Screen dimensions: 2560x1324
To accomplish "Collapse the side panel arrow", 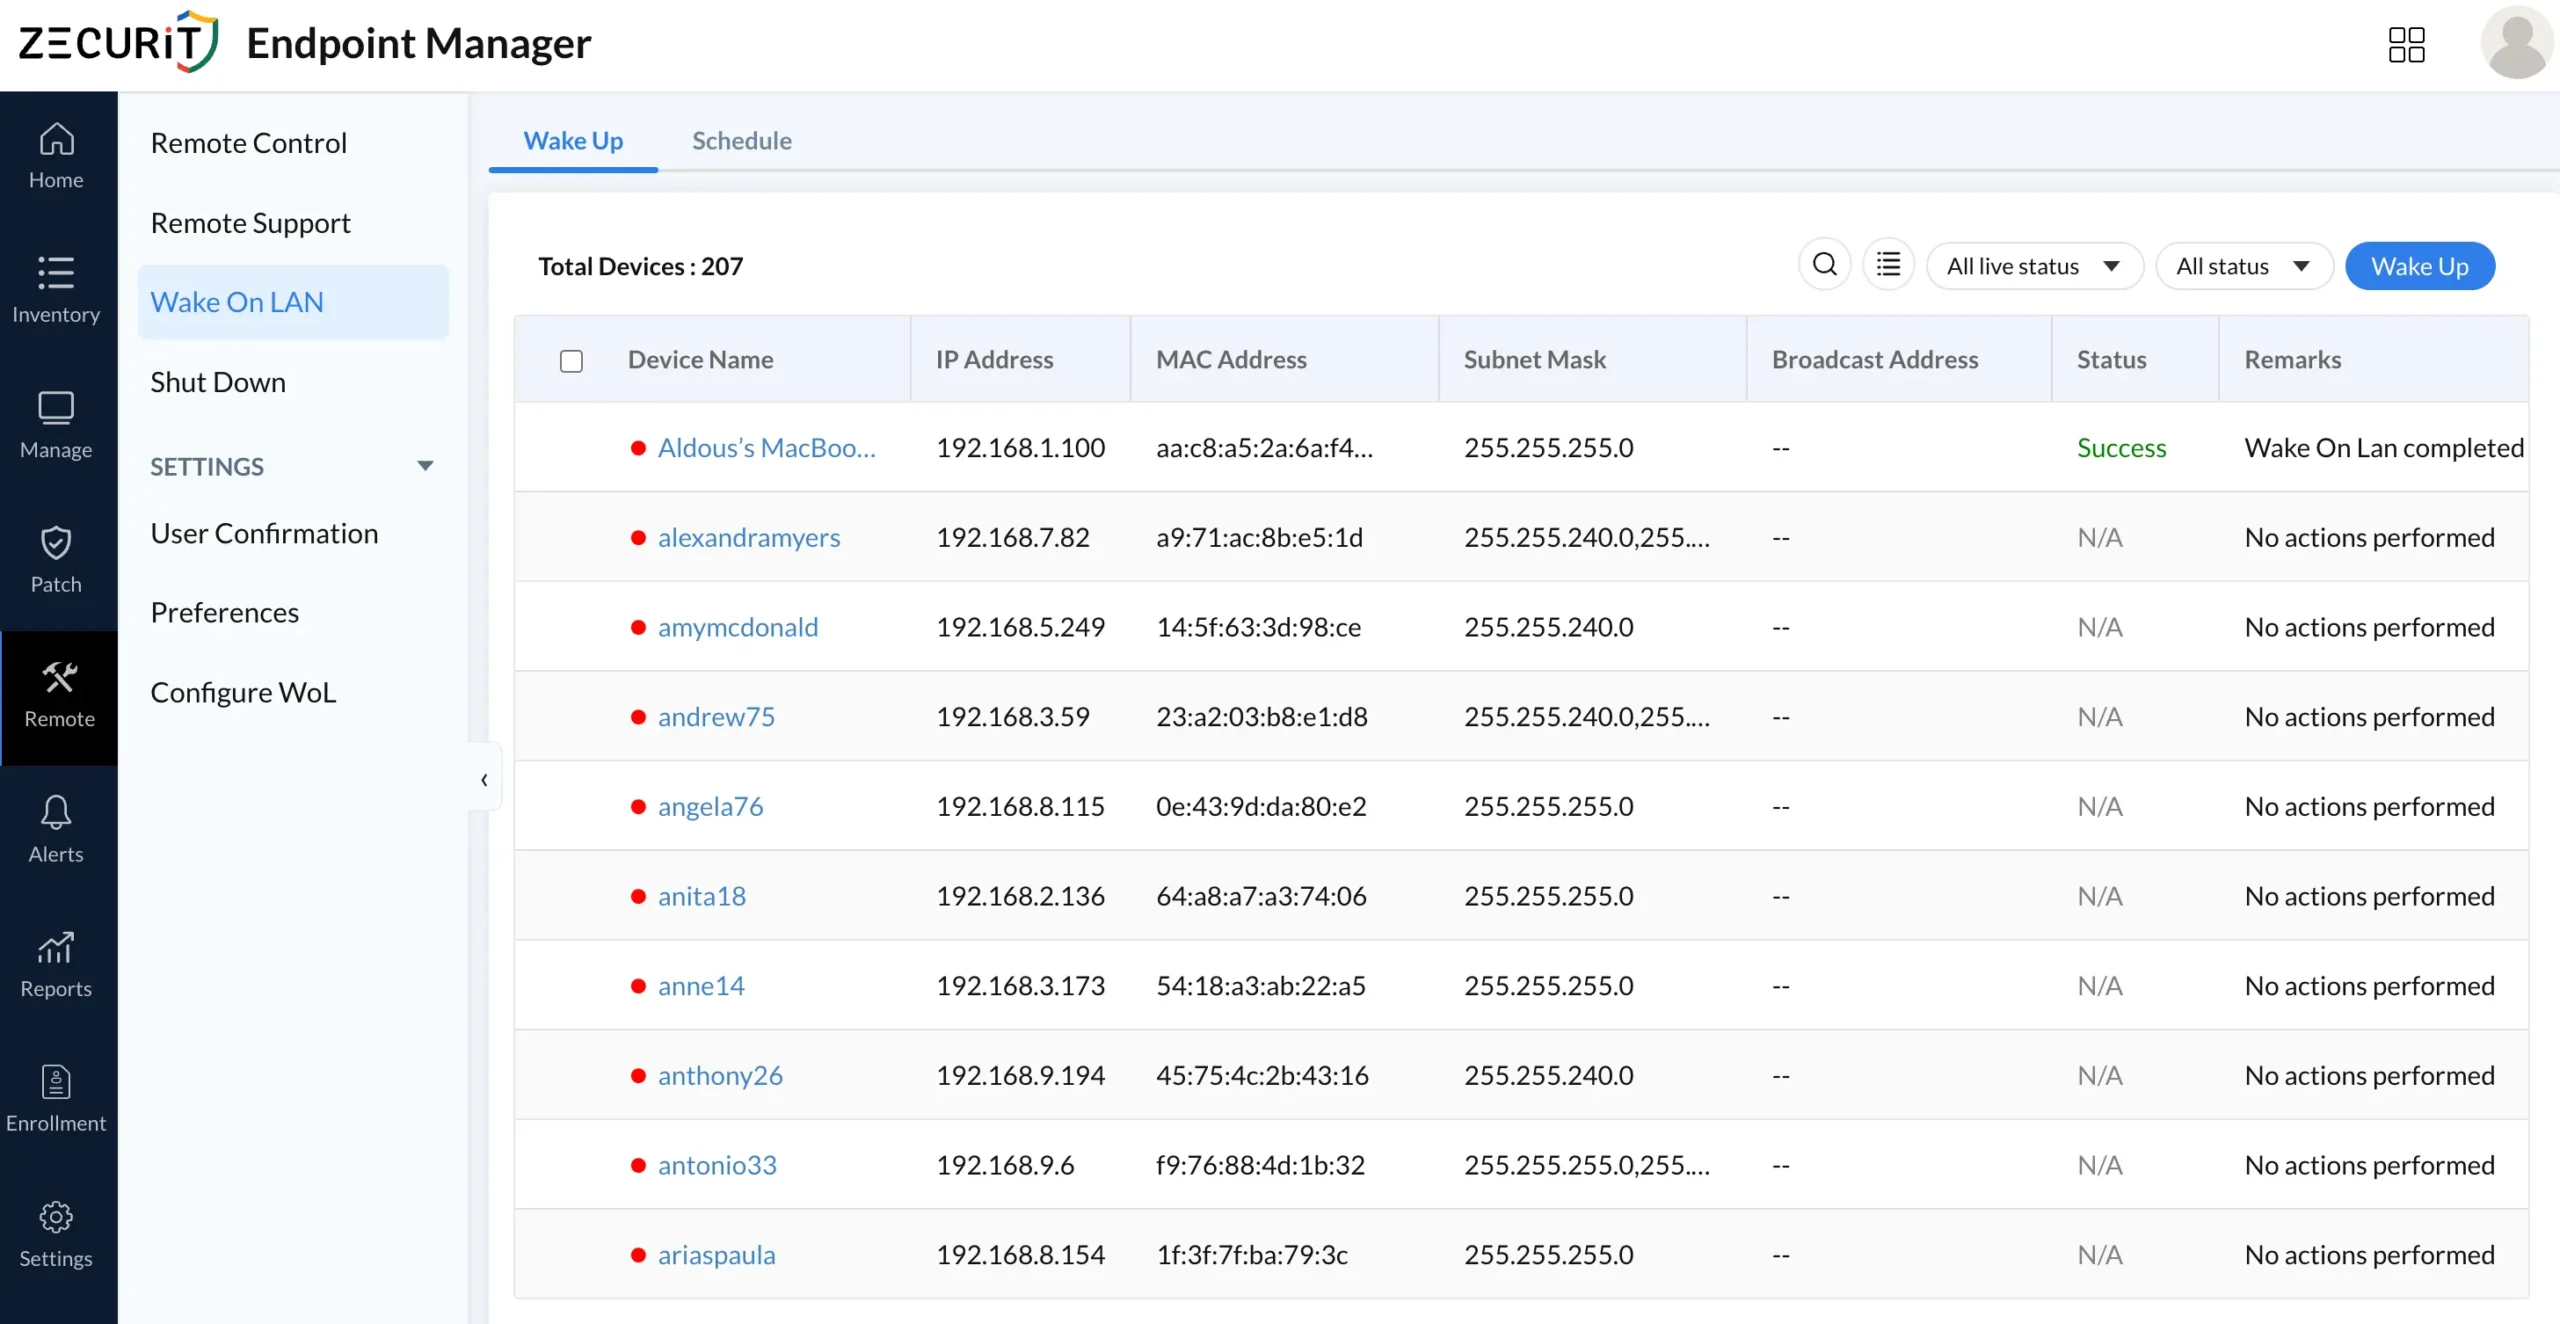I will (x=484, y=779).
